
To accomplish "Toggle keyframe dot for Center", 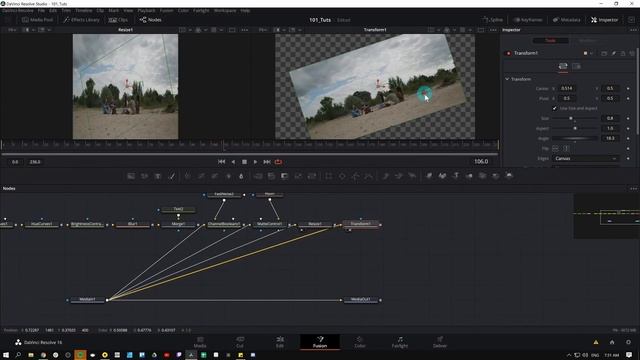I will [x=628, y=89].
